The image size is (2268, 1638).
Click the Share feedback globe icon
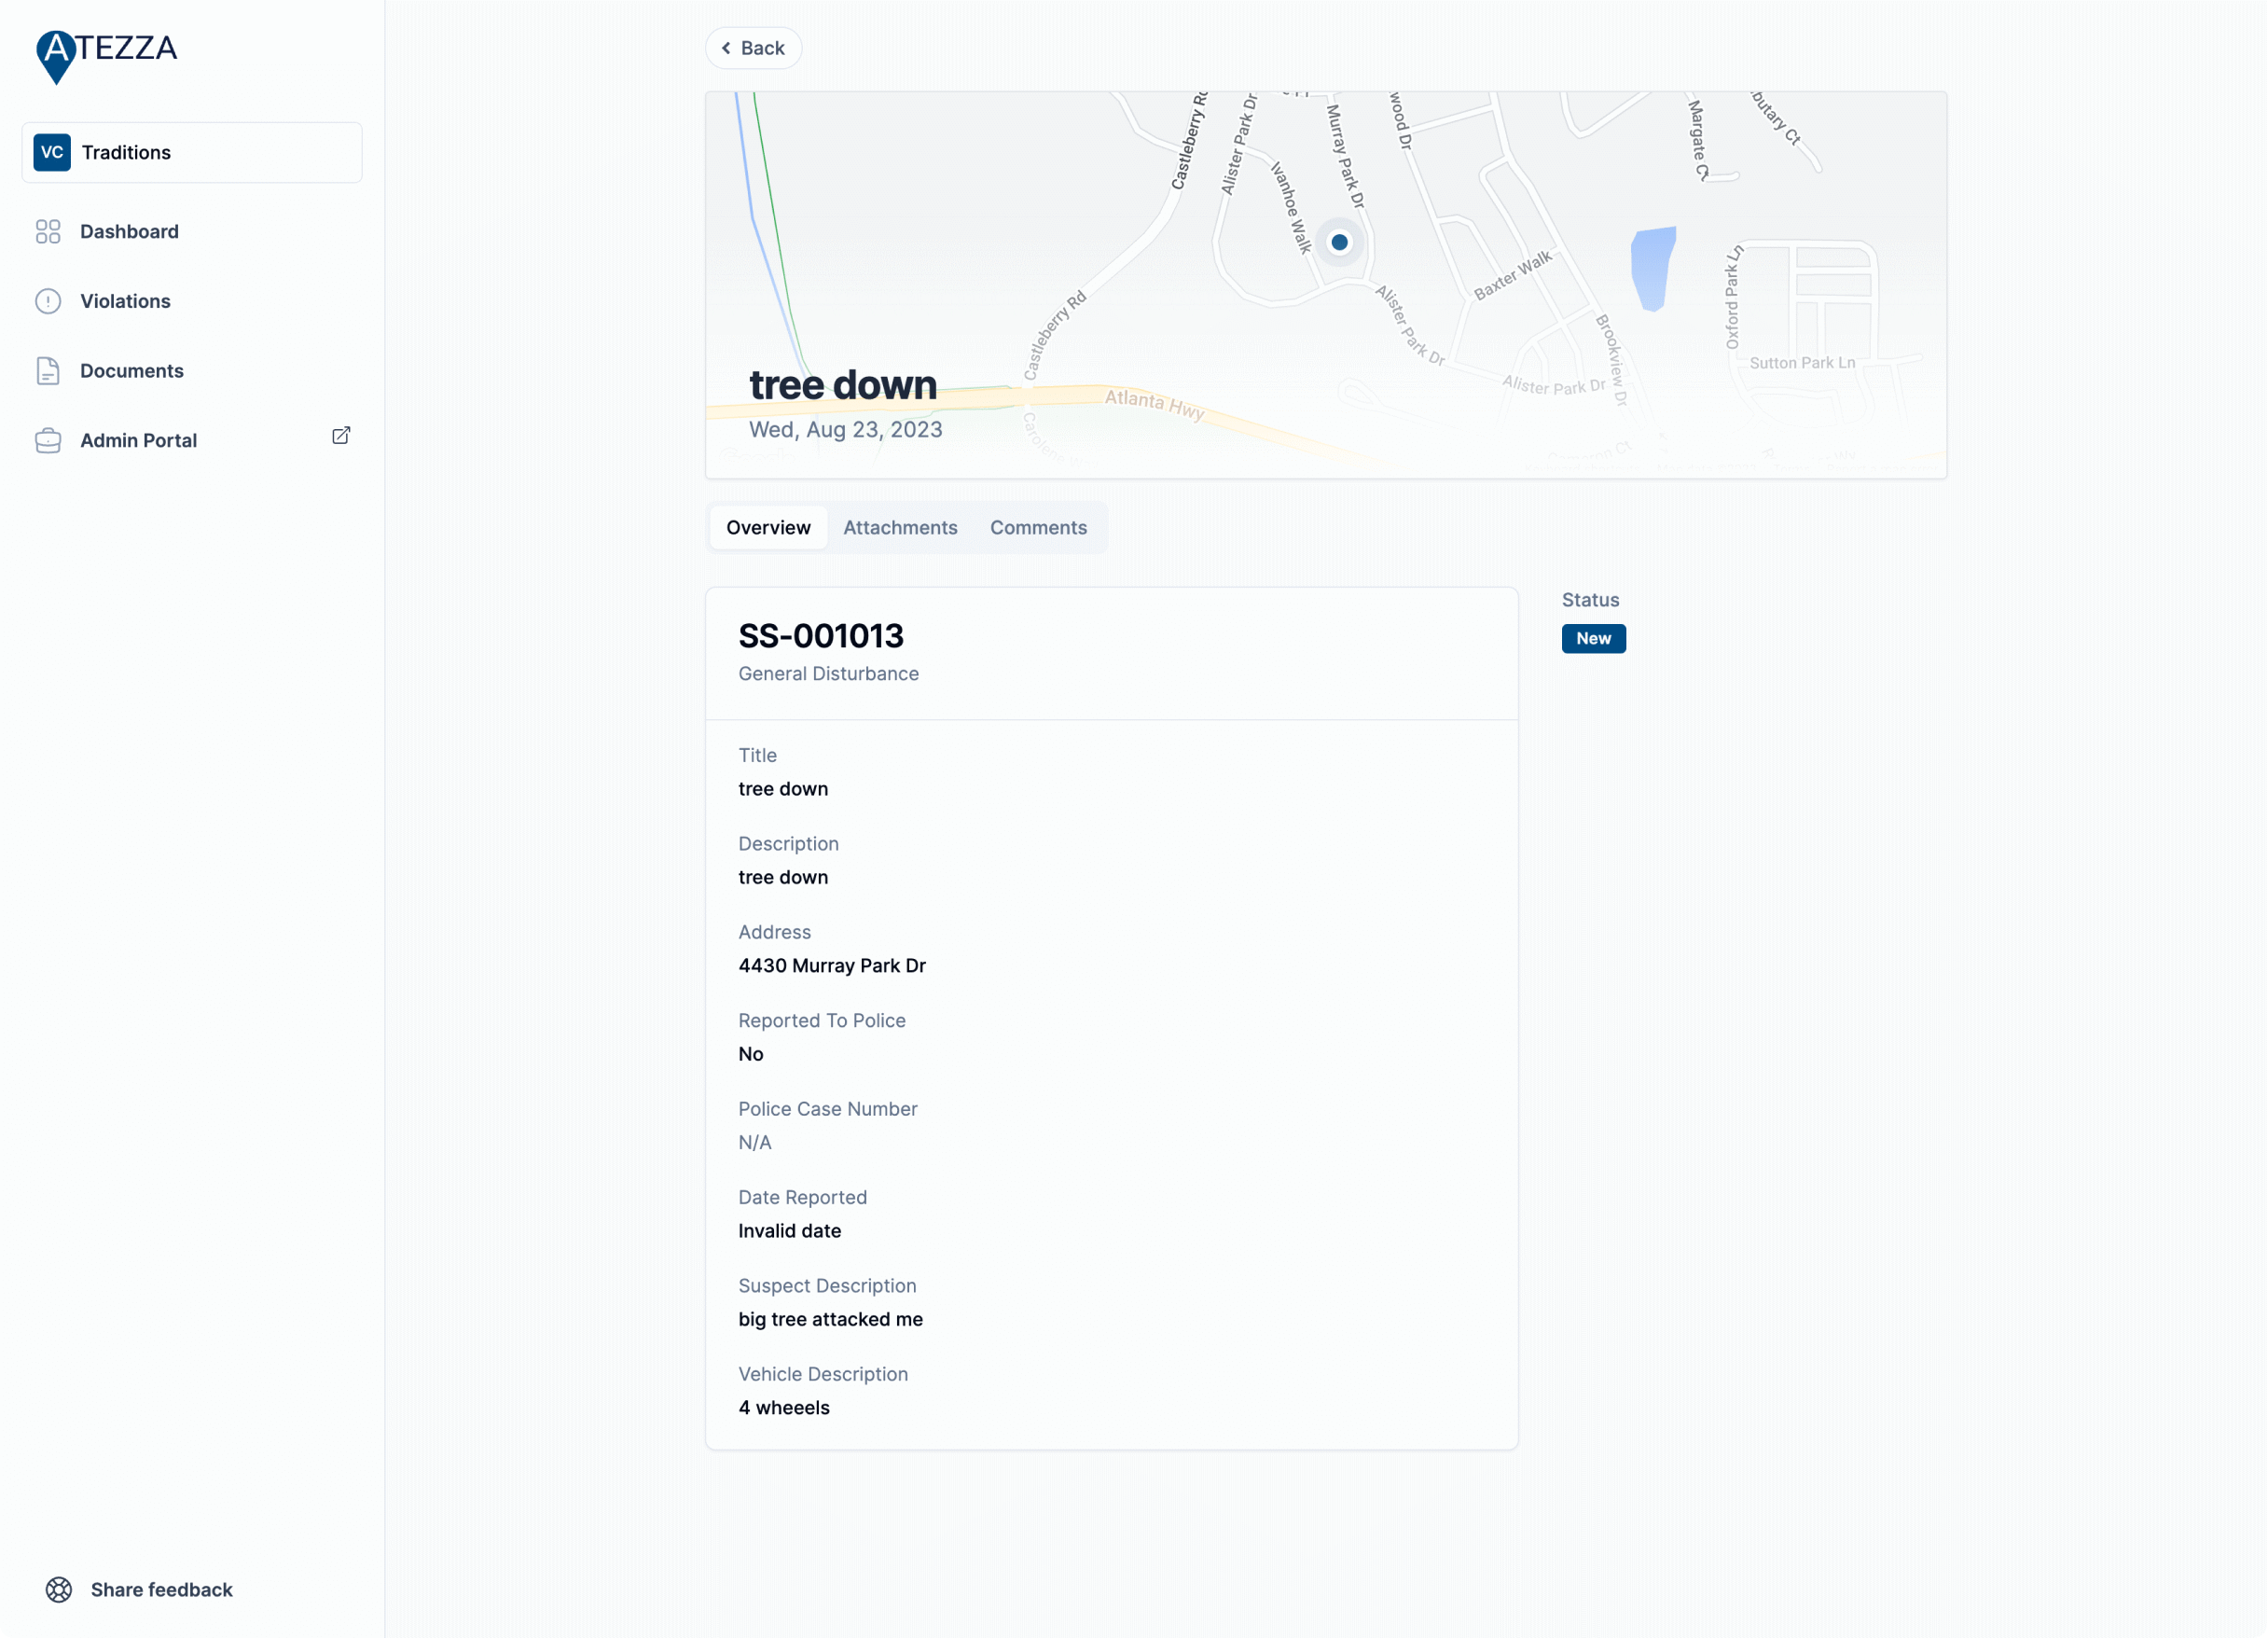pos(59,1589)
